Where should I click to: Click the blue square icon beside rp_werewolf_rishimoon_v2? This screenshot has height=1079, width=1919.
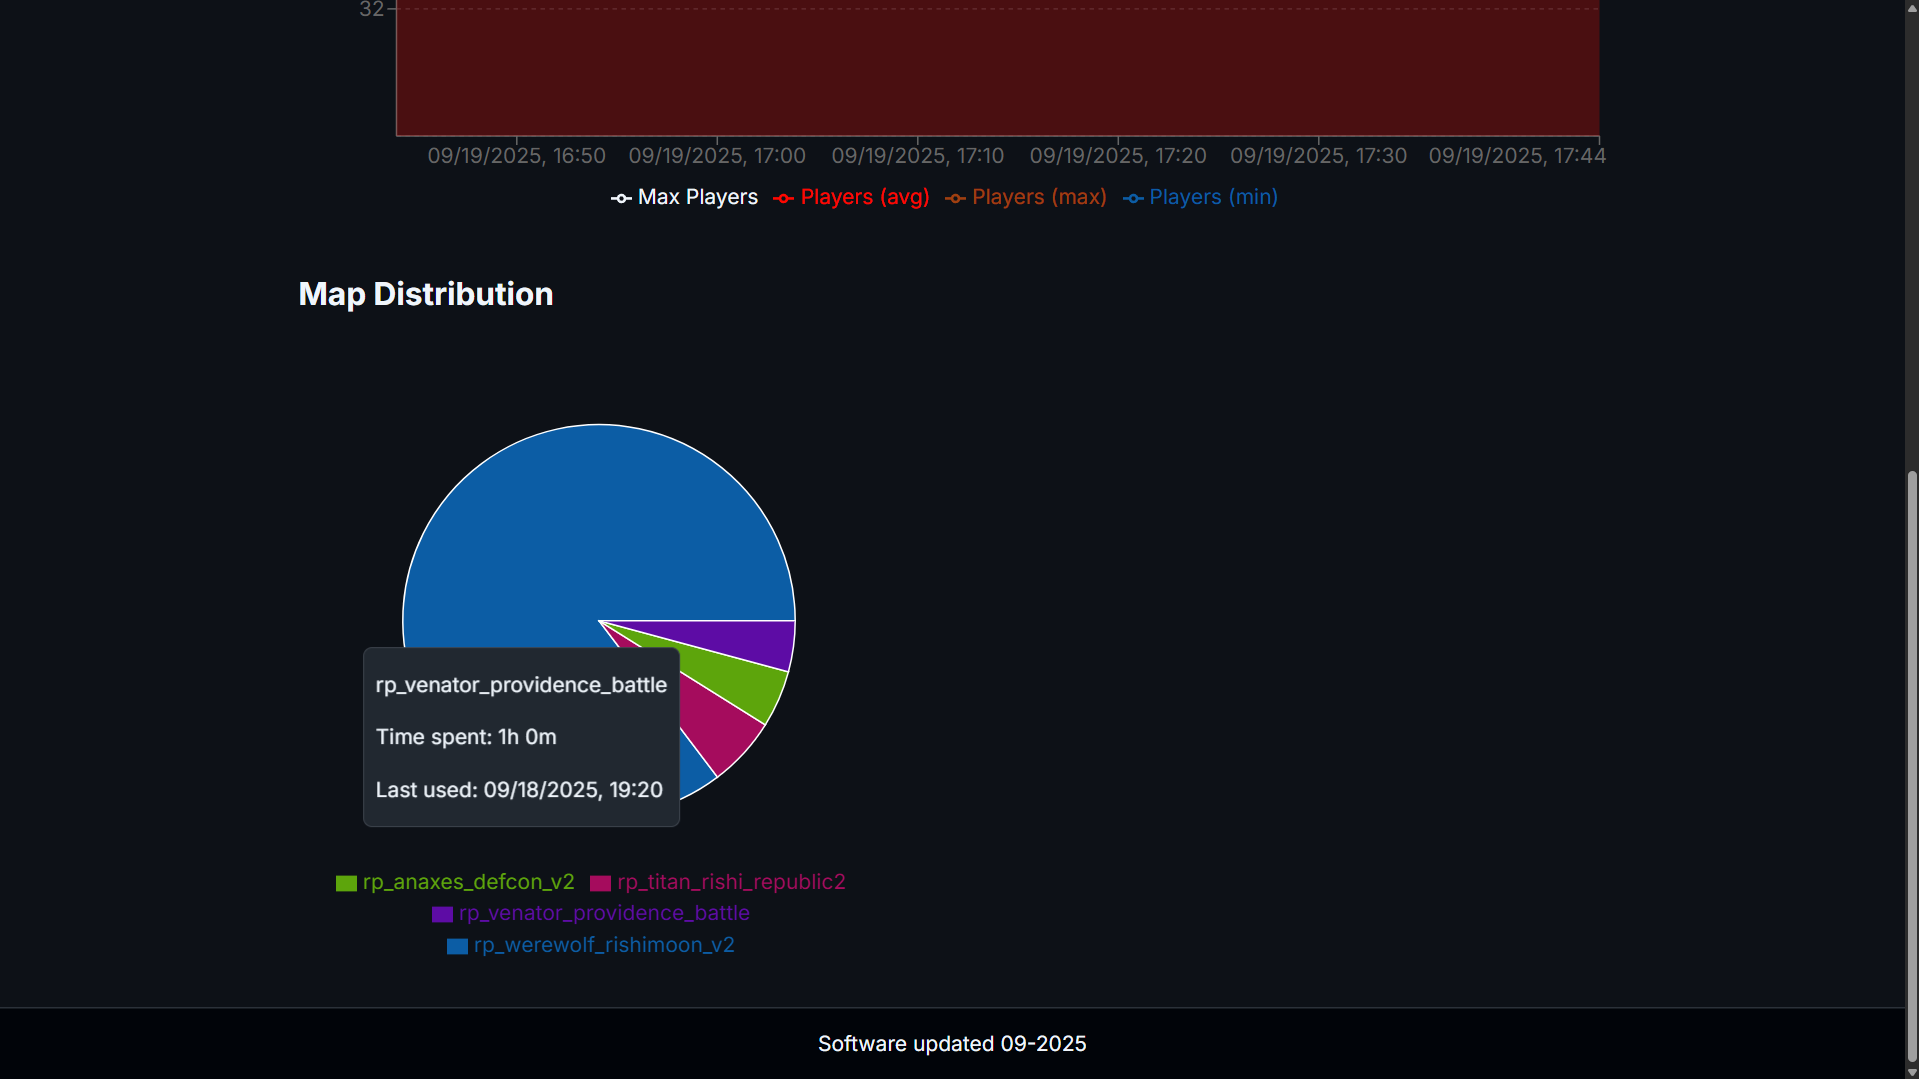[x=456, y=946]
